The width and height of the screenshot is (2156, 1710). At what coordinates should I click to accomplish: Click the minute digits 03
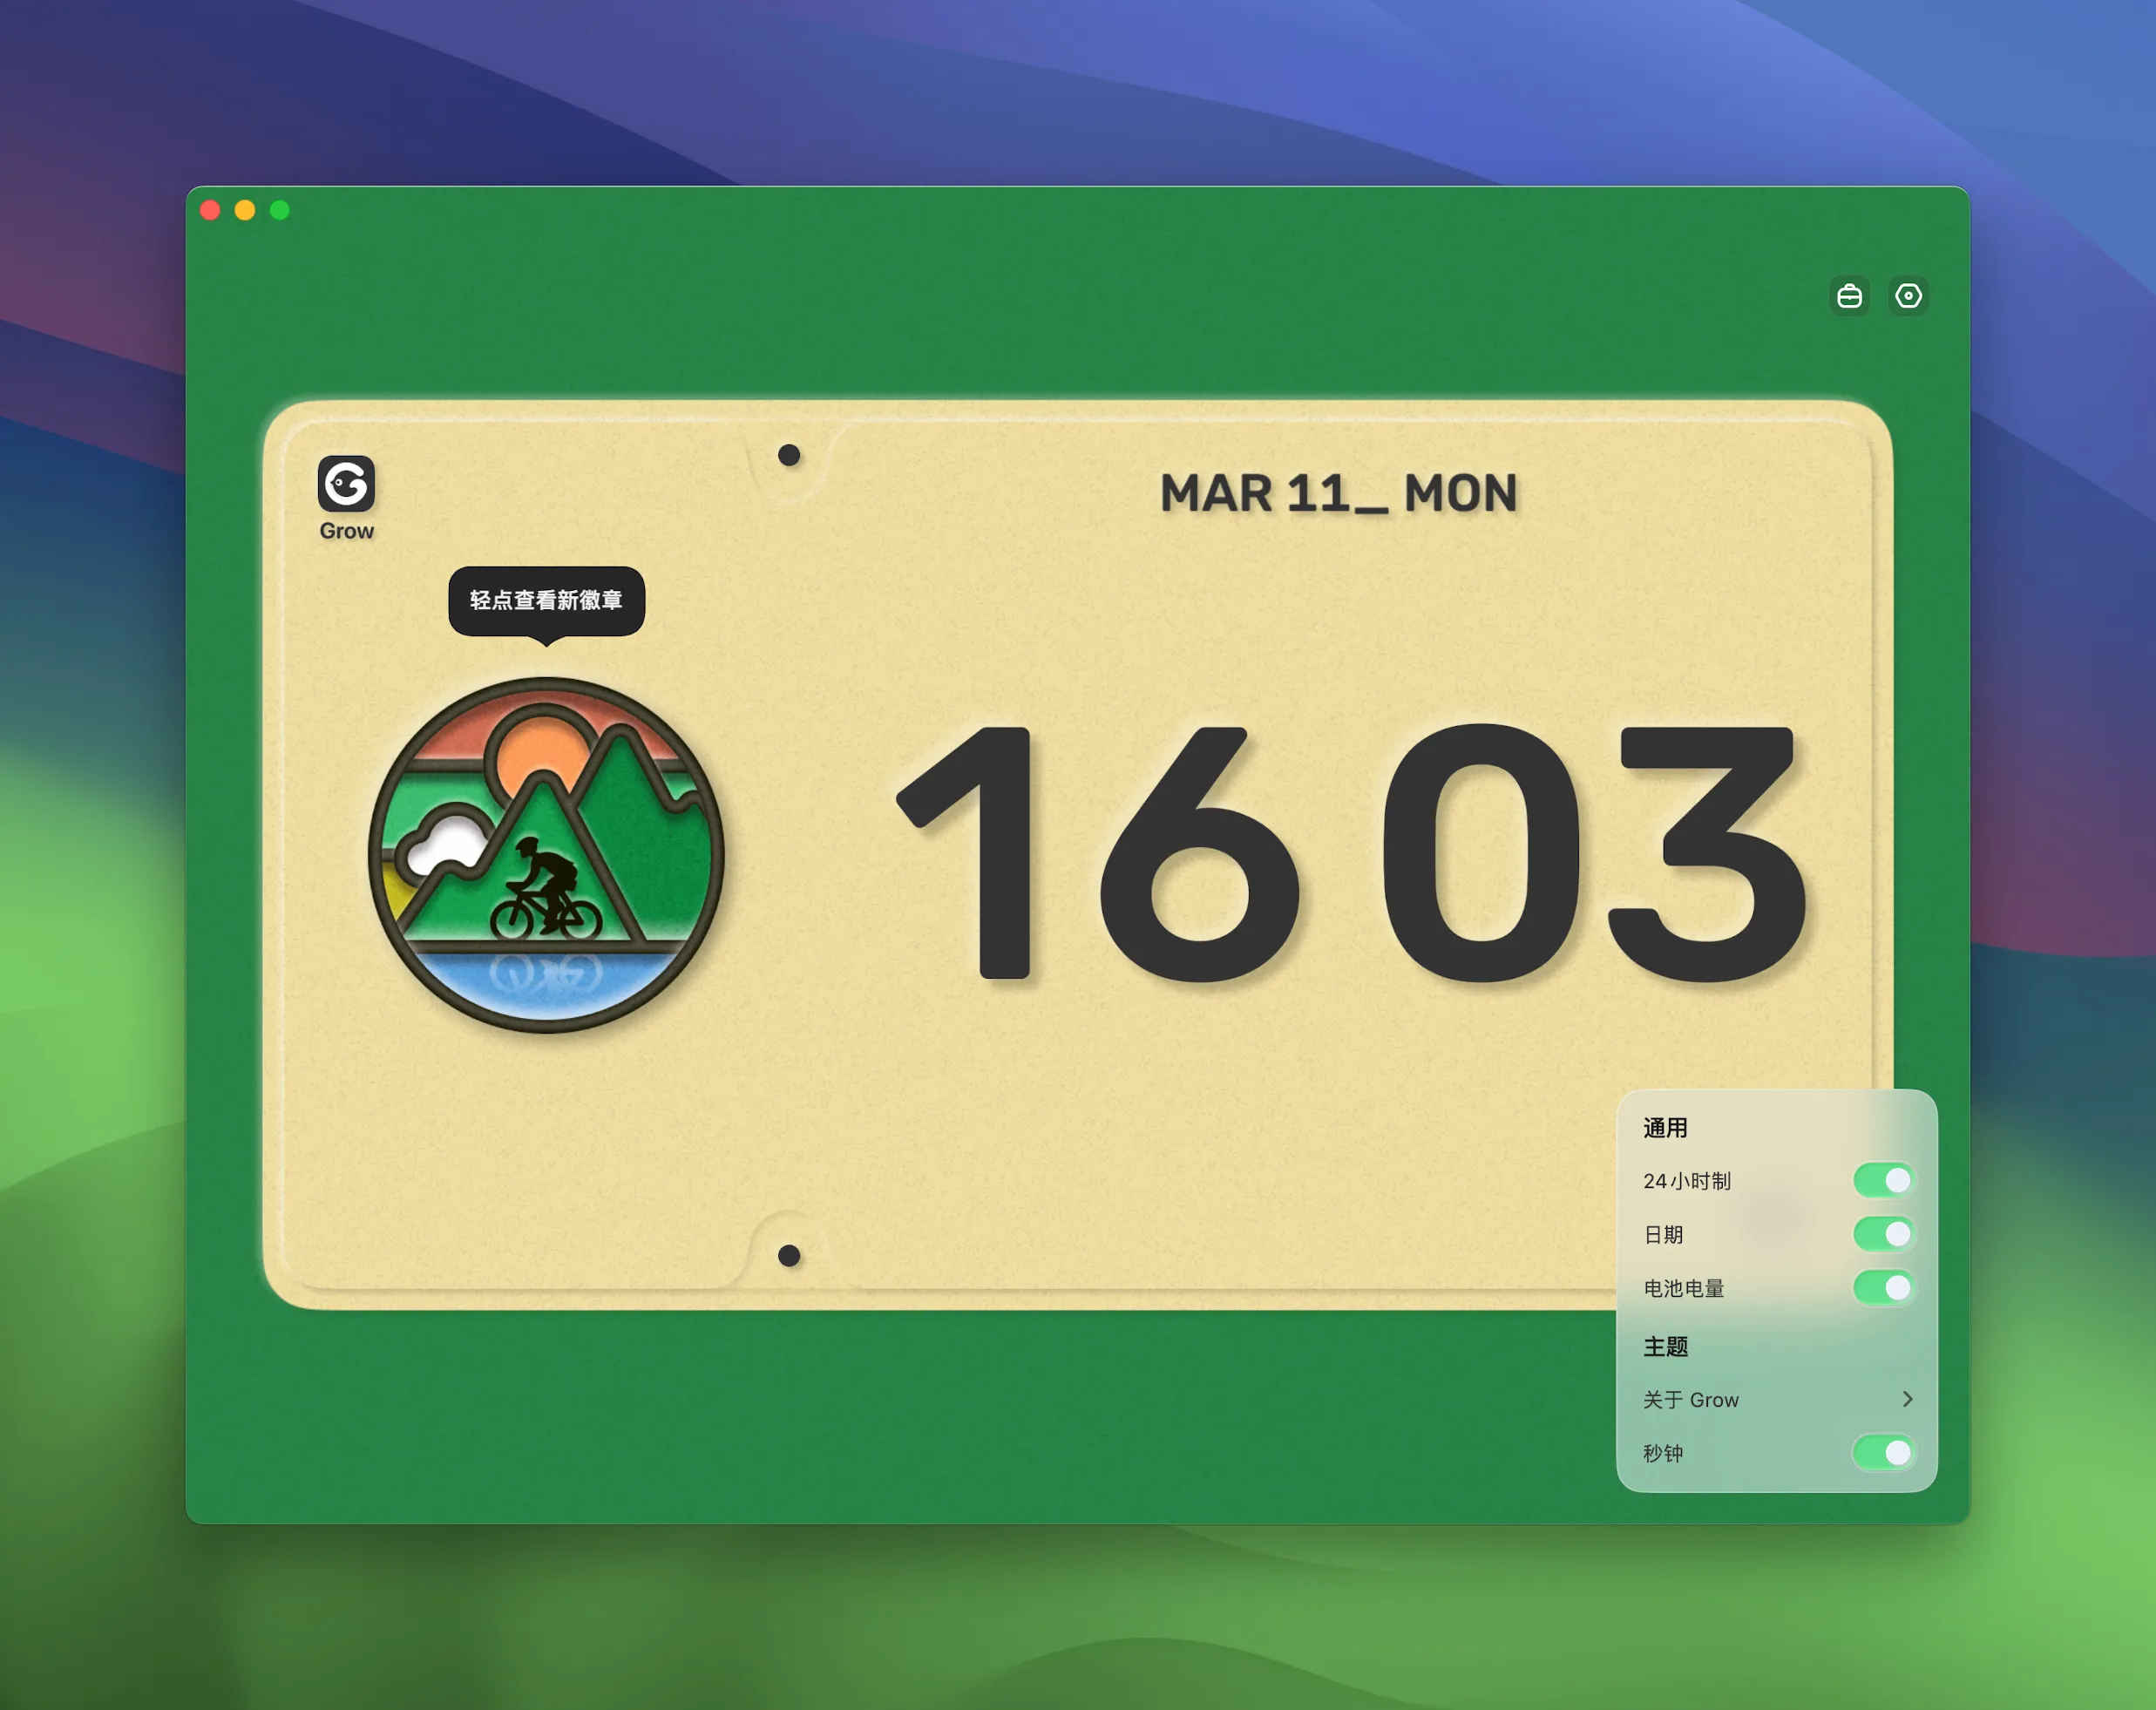tap(1594, 853)
